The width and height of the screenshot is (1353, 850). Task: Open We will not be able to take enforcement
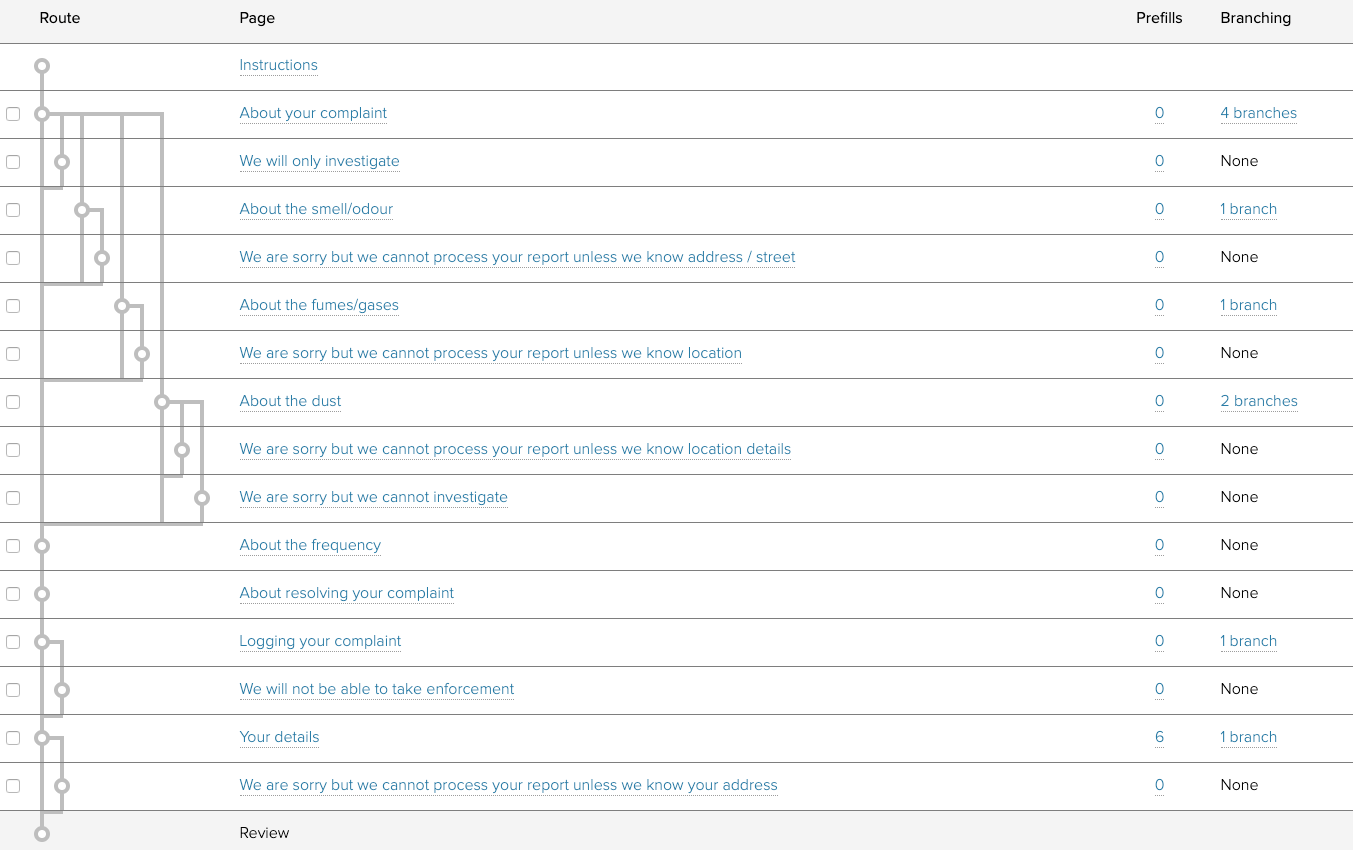click(x=376, y=689)
